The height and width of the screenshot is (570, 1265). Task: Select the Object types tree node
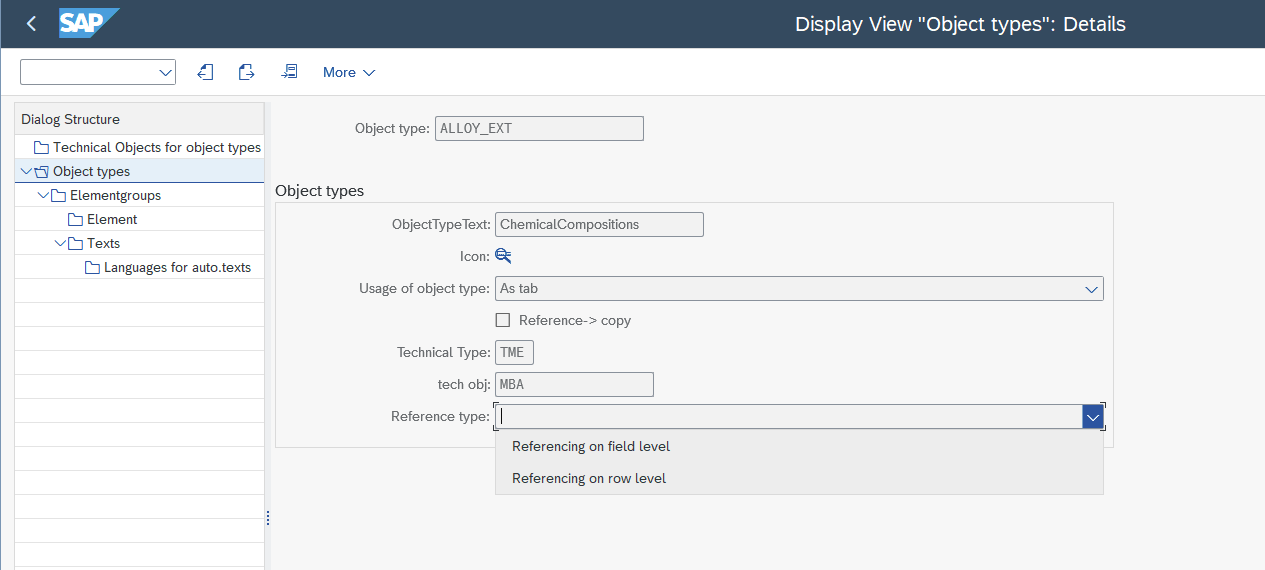91,171
